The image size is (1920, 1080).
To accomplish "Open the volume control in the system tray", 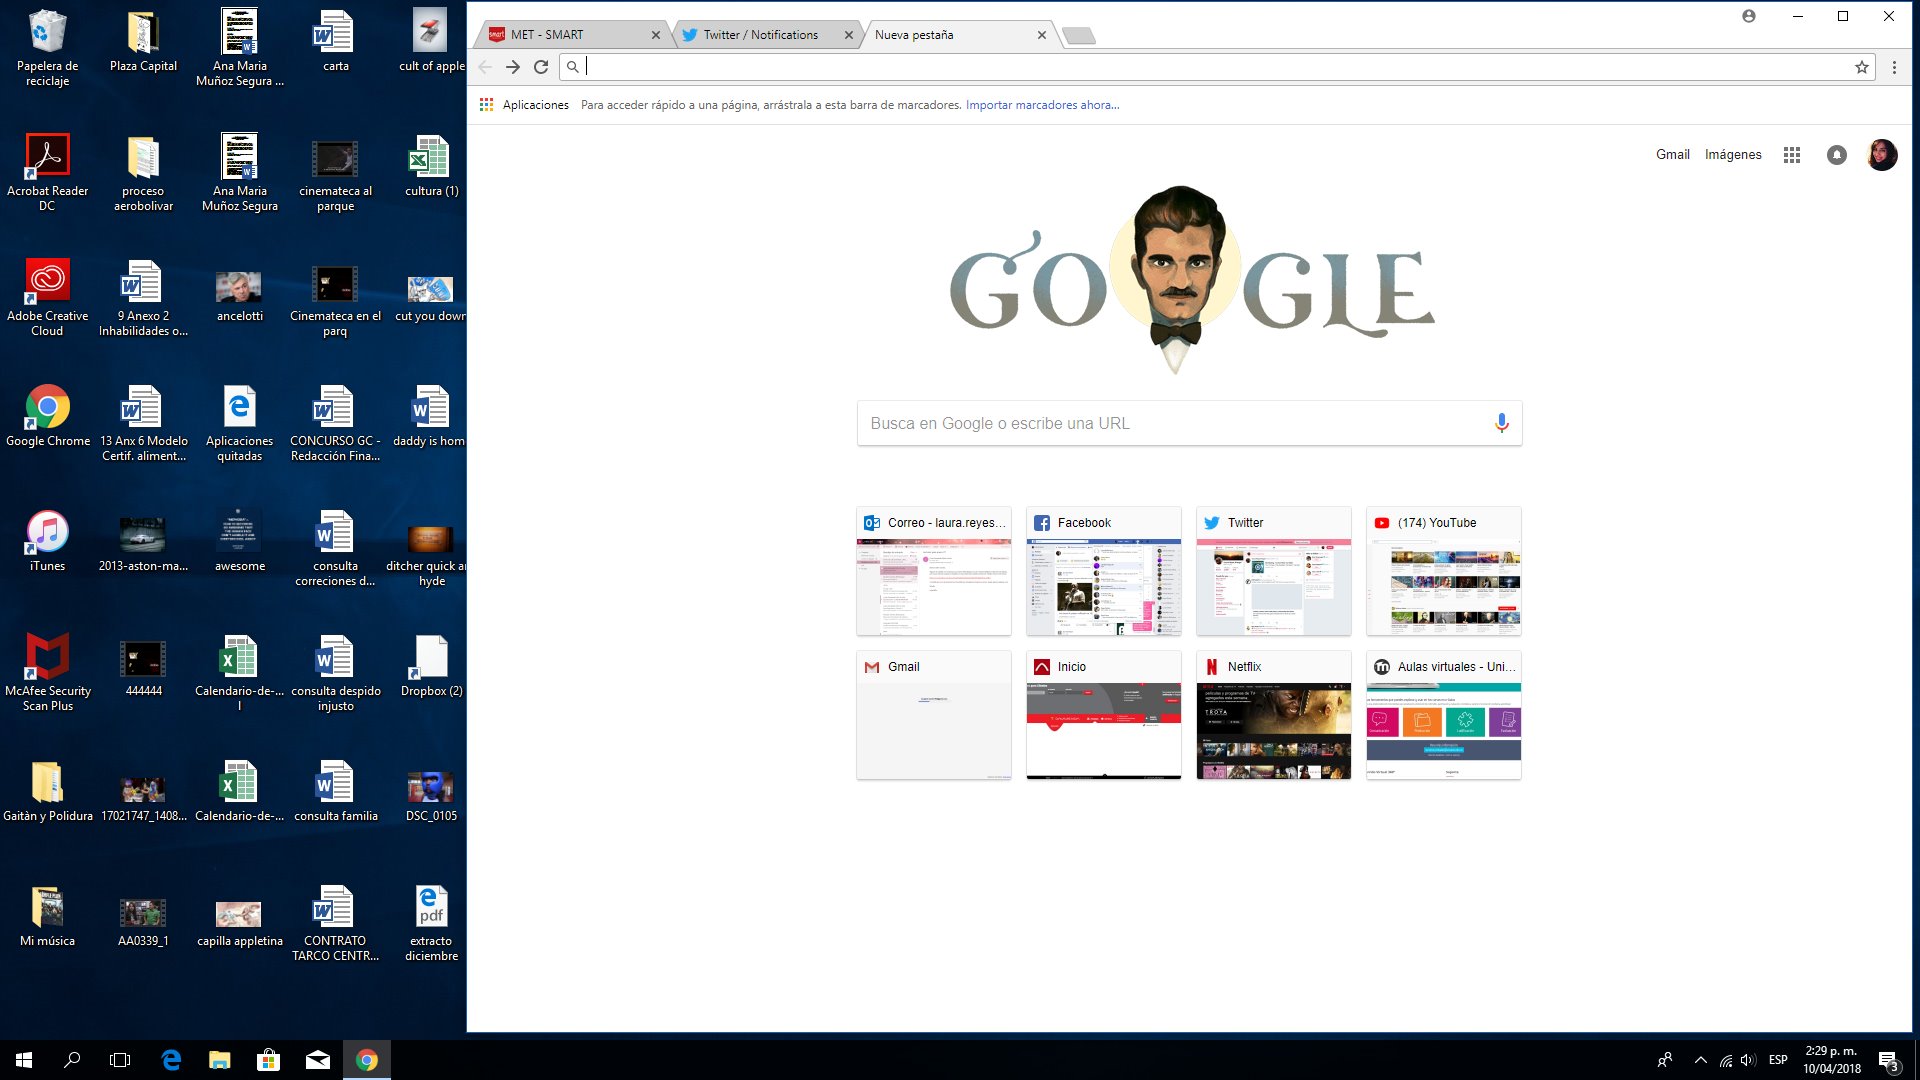I will coord(1749,1060).
